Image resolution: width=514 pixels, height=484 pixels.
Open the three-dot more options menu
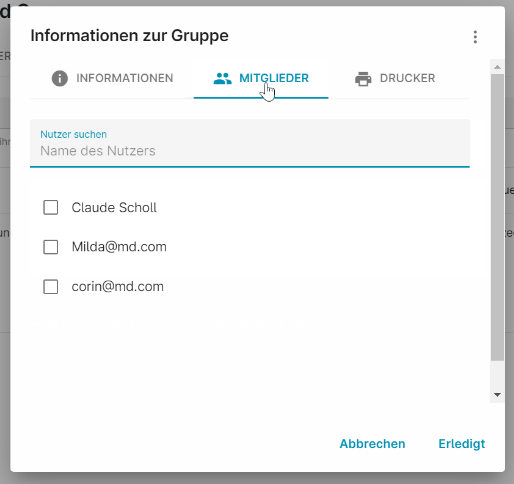tap(475, 37)
